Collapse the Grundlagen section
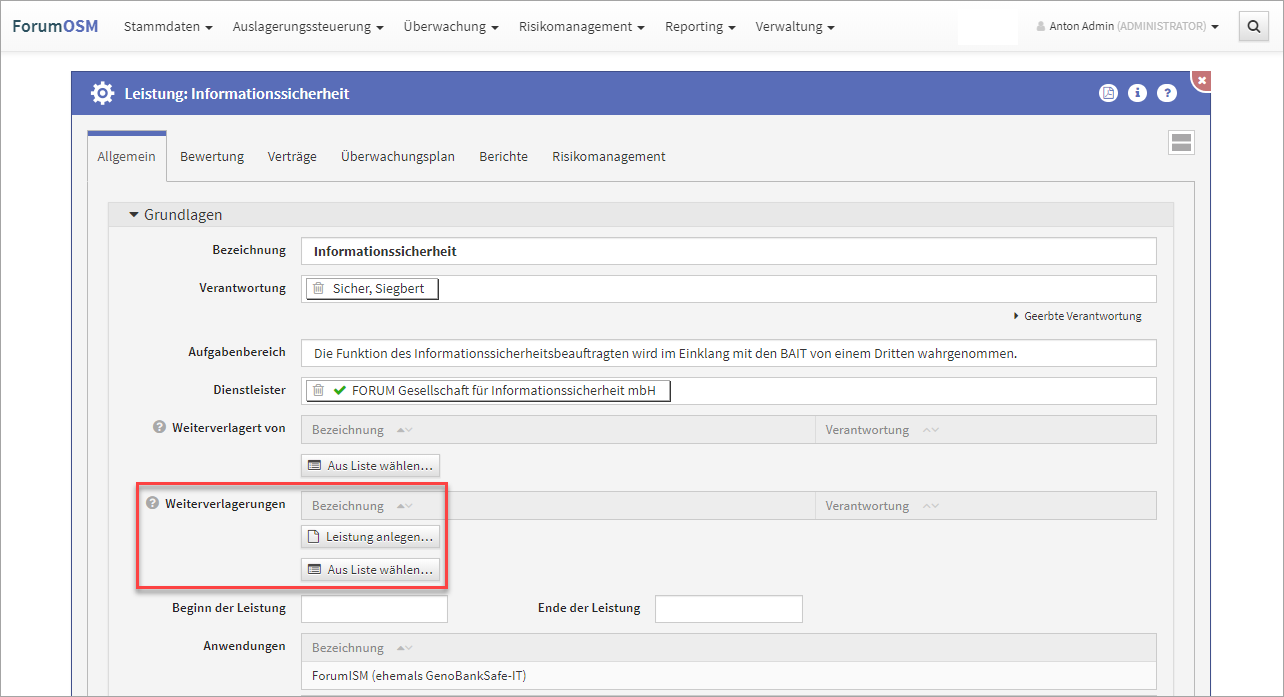The image size is (1284, 697). pos(134,215)
